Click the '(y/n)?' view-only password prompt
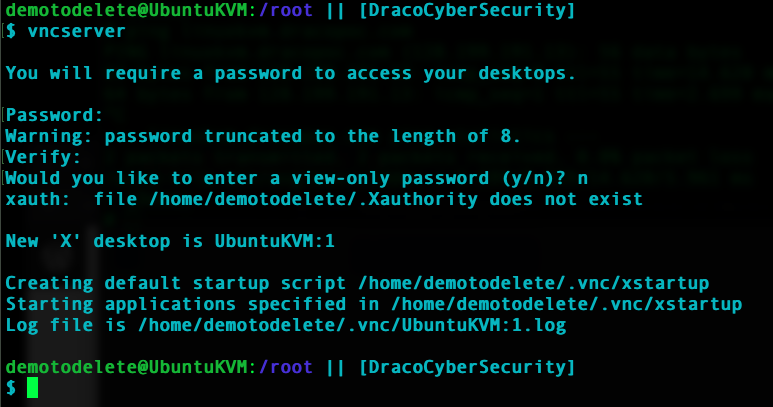The height and width of the screenshot is (407, 773). tap(534, 178)
